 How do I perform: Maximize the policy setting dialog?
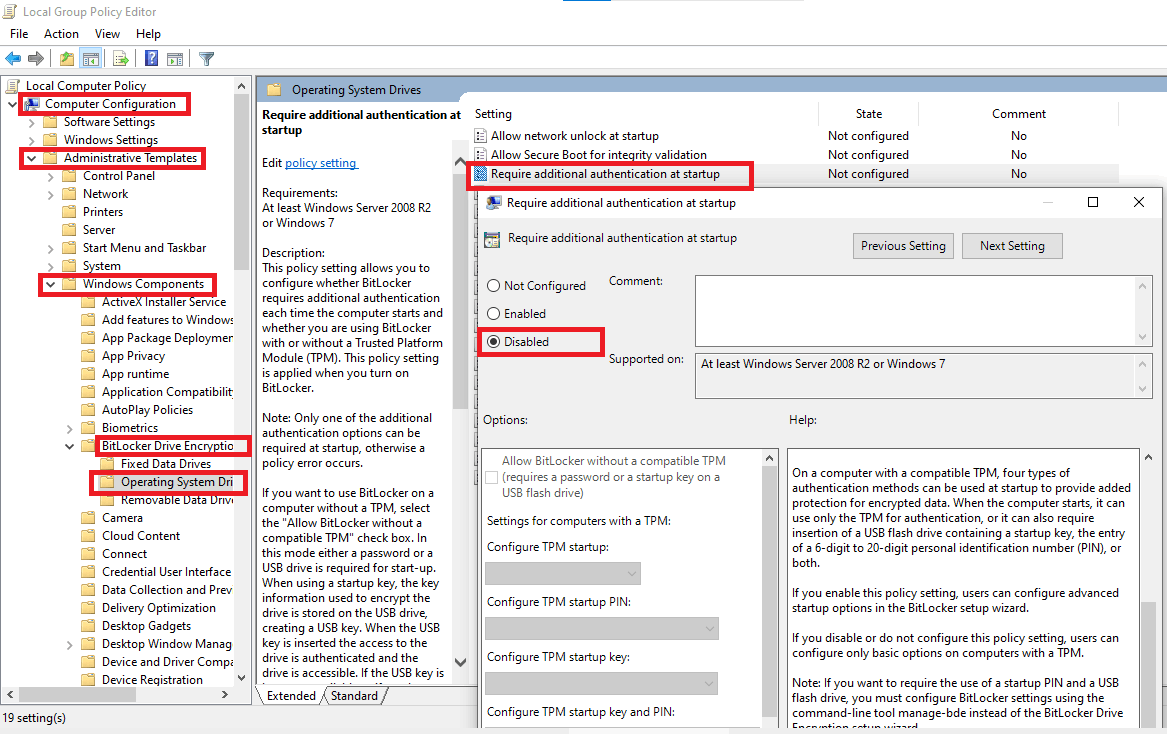click(x=1093, y=202)
